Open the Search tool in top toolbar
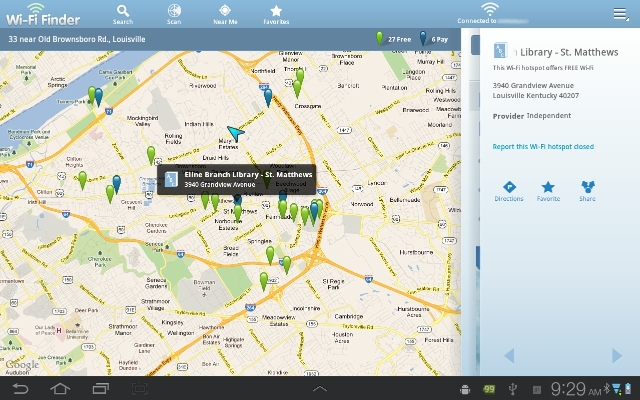Image resolution: width=640 pixels, height=400 pixels. click(x=123, y=15)
